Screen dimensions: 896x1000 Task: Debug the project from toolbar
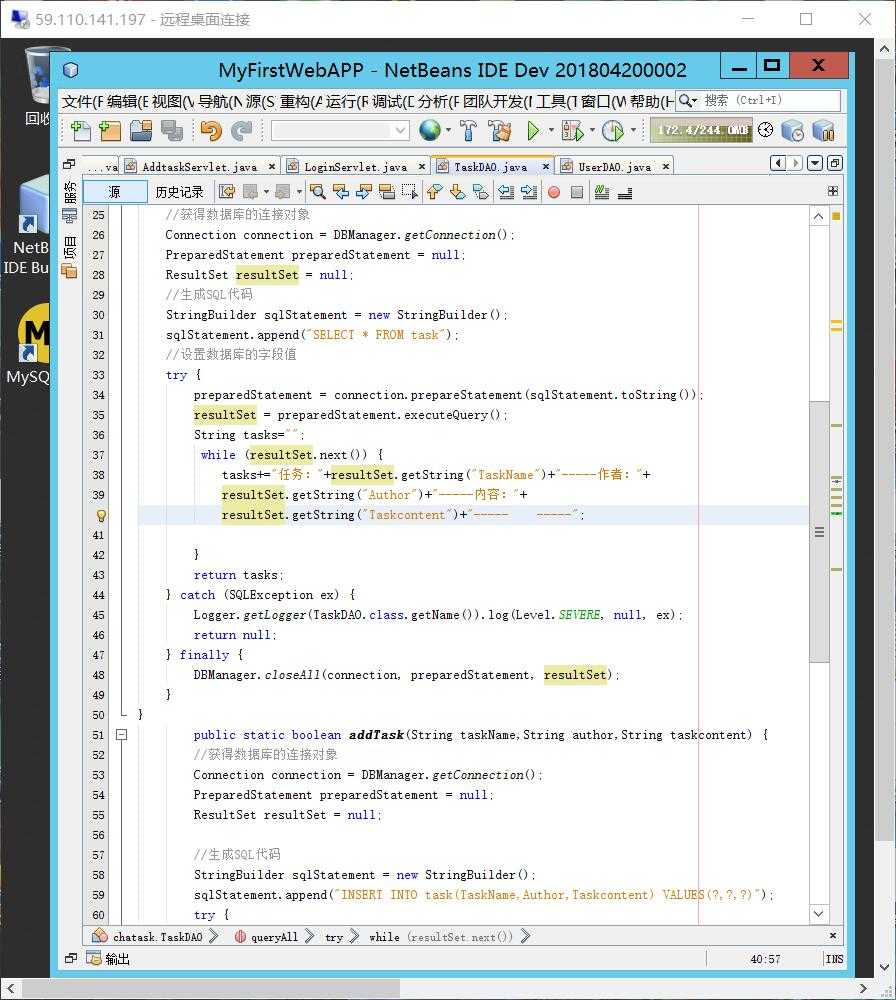(x=572, y=131)
